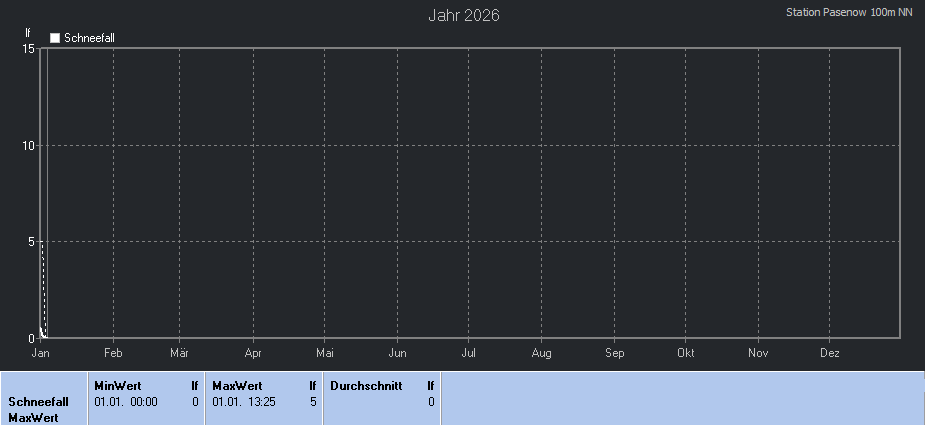
Task: Click the Feb label on the x-axis
Action: pos(113,353)
